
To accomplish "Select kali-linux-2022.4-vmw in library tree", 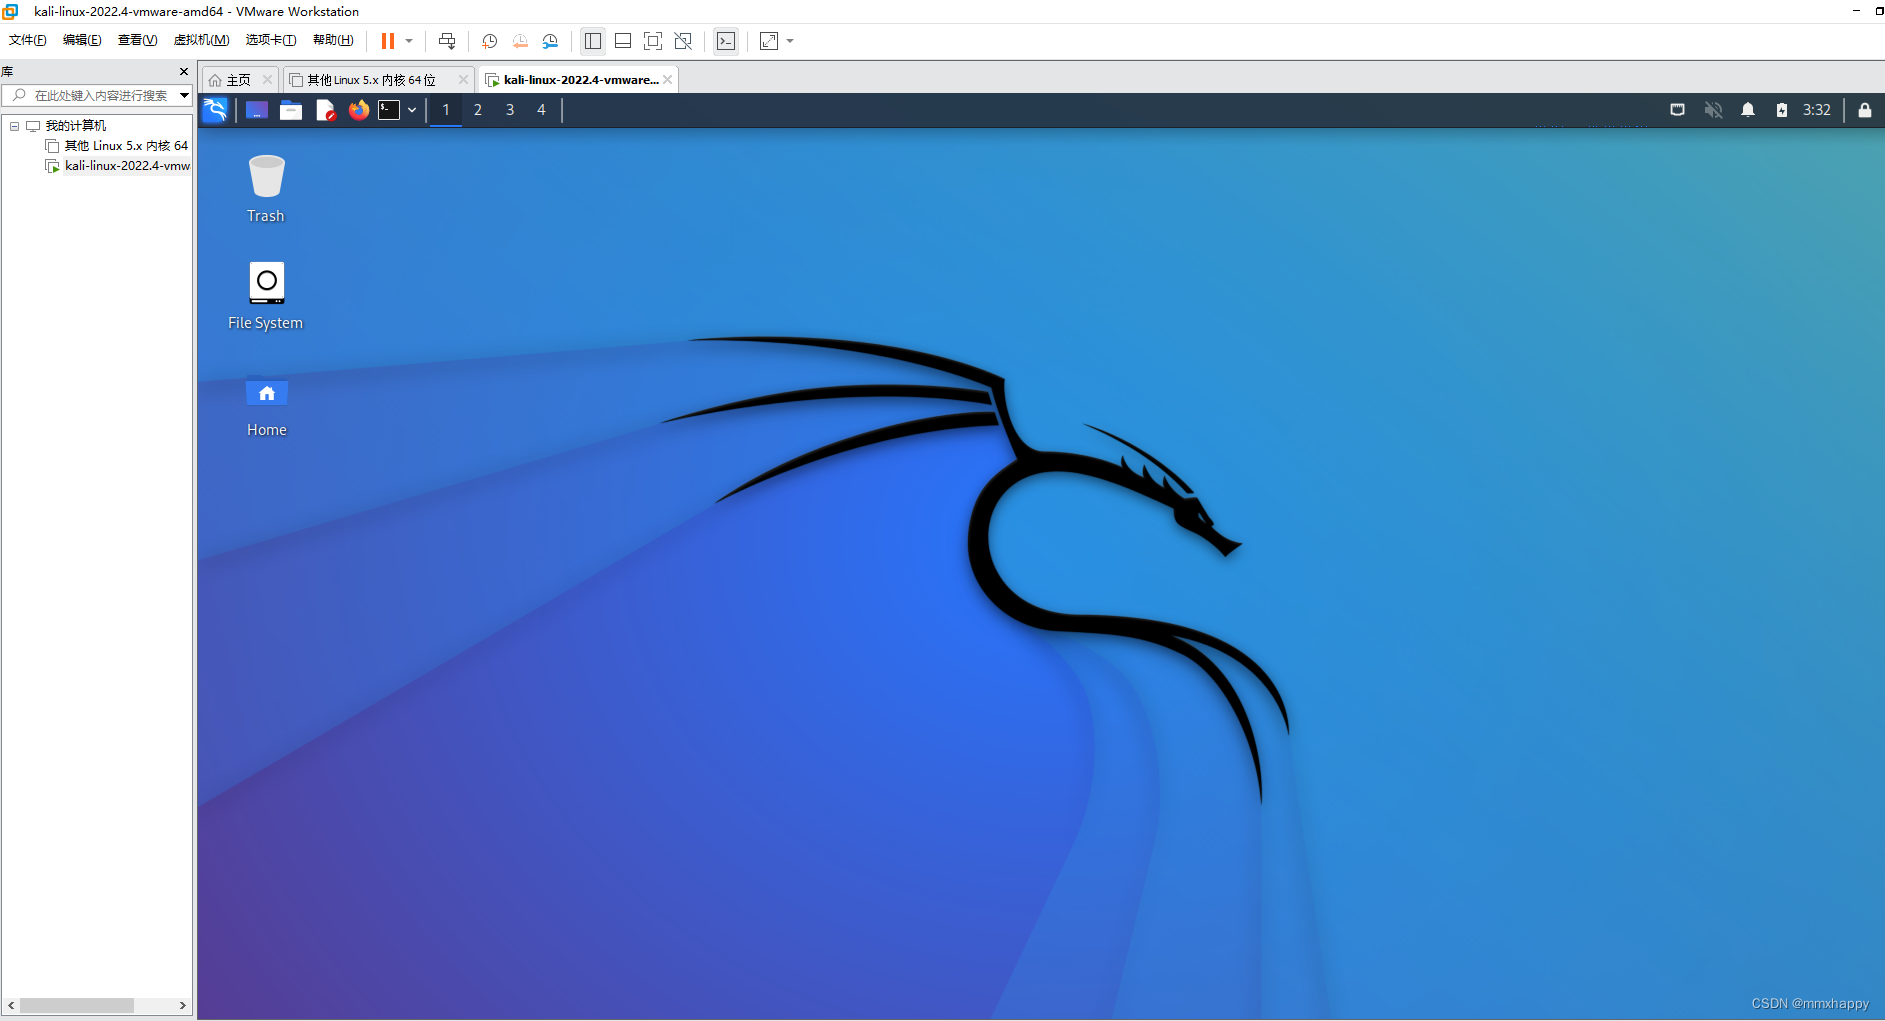I will tap(127, 166).
